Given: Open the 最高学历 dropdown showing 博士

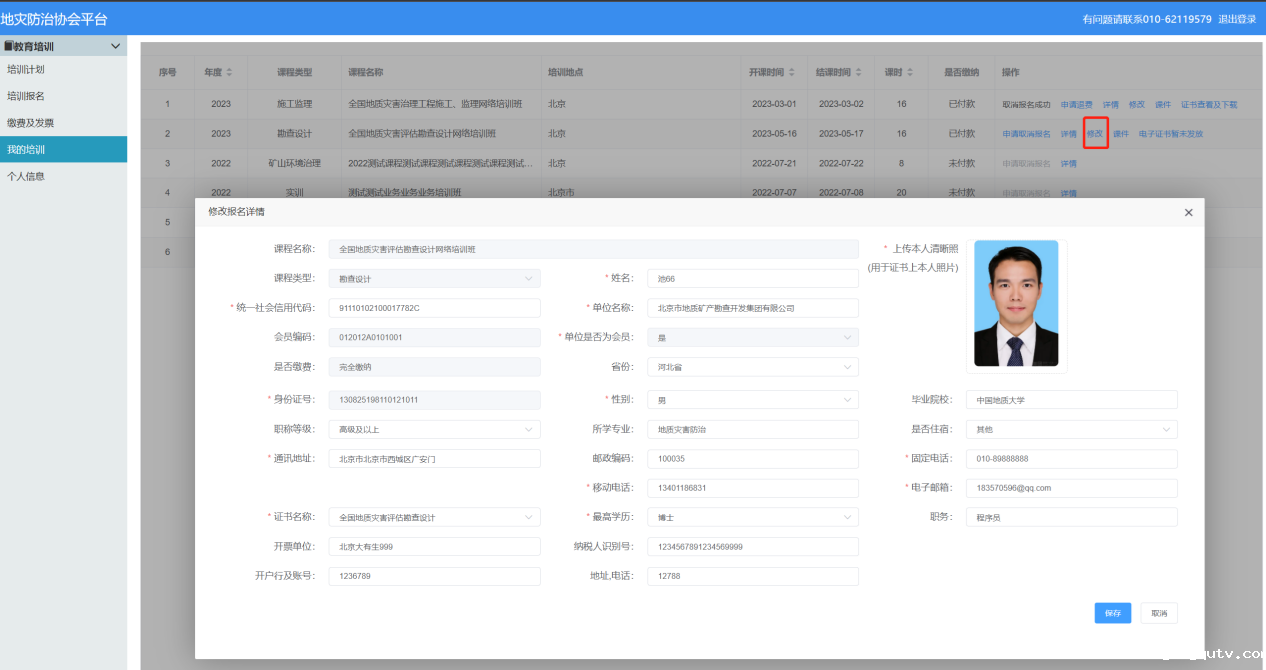Looking at the screenshot, I should click(x=751, y=518).
